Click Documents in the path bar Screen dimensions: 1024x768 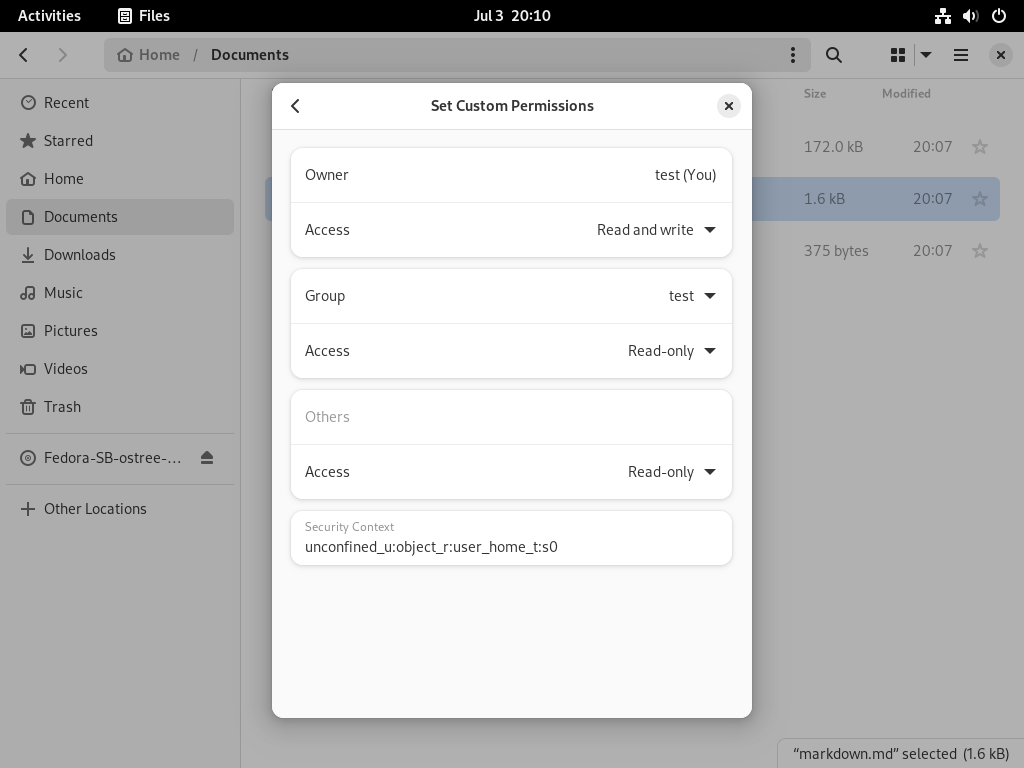tap(249, 55)
